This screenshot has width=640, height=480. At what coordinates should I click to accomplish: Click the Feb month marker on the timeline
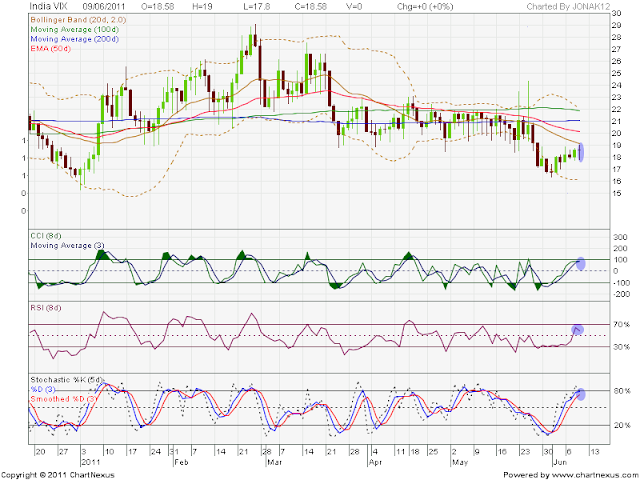[181, 462]
